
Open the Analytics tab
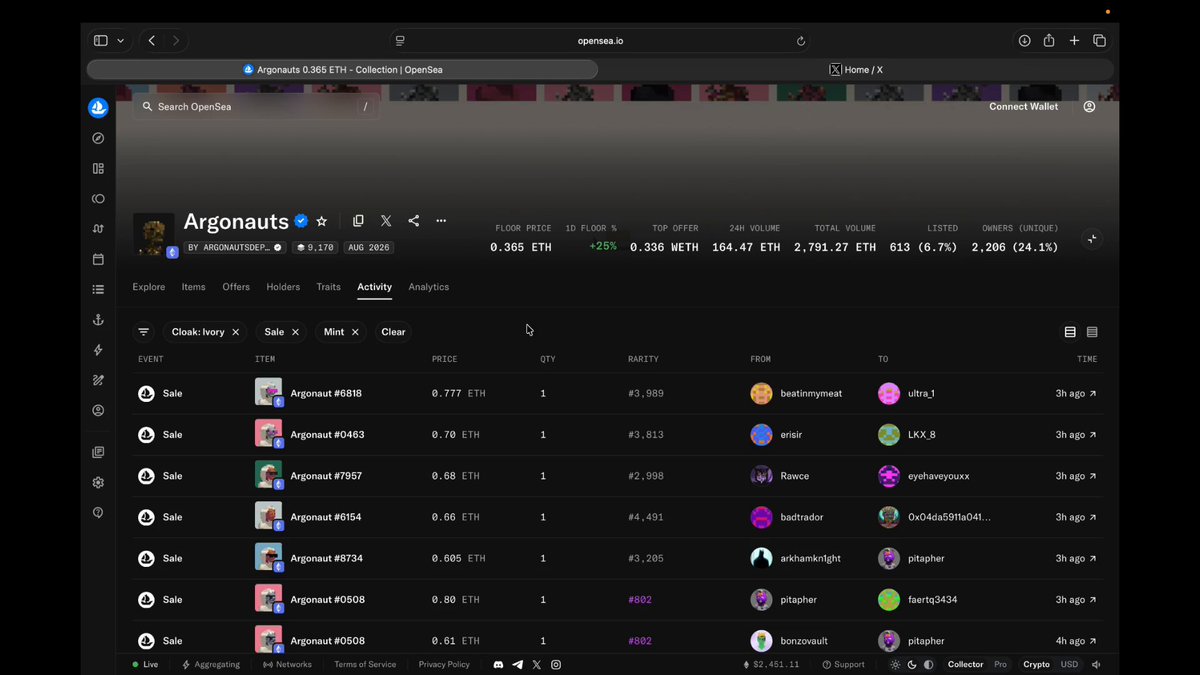[429, 287]
